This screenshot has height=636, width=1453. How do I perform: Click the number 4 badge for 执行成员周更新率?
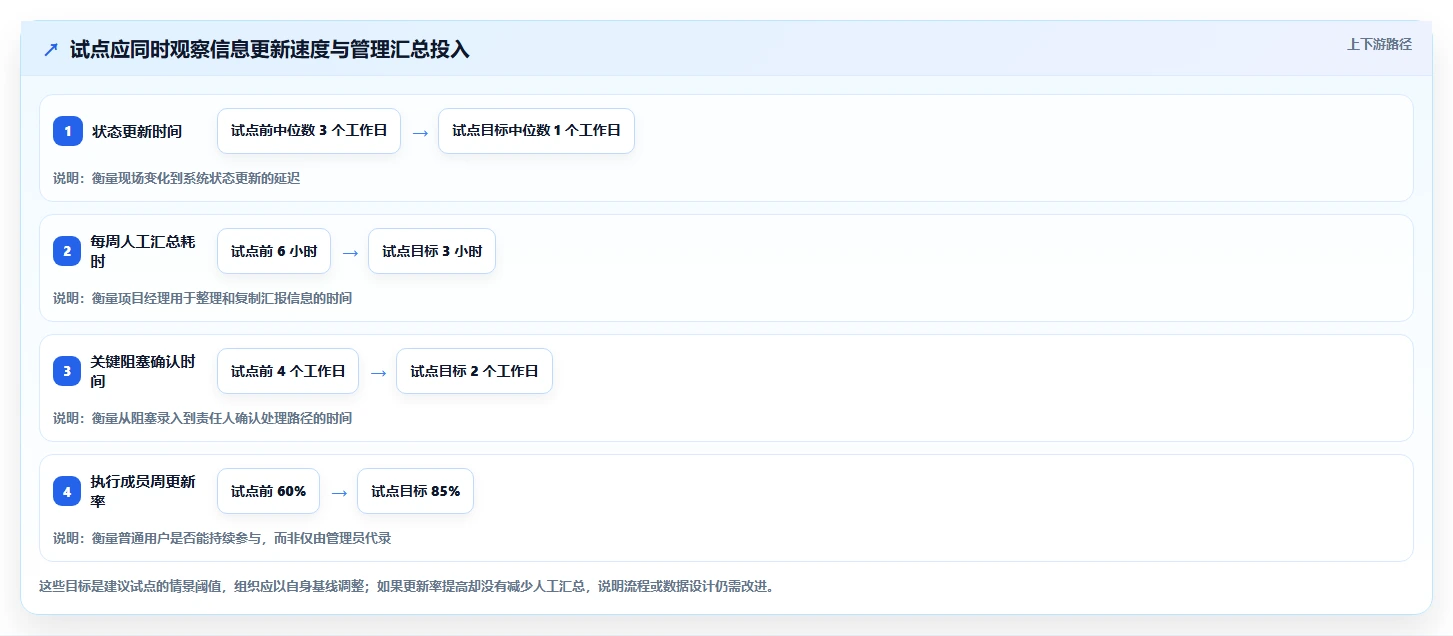point(68,491)
